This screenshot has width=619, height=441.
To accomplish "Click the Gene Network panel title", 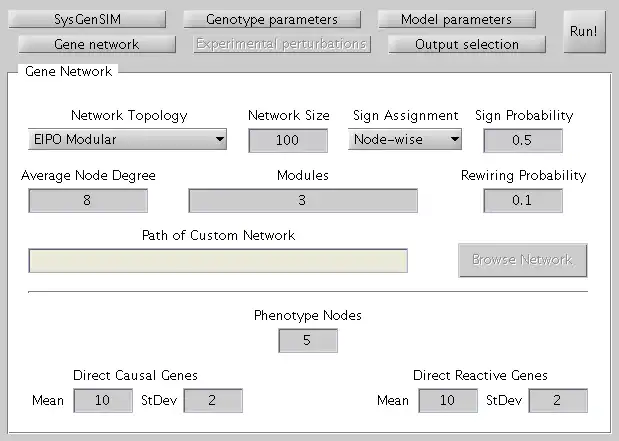I will (x=68, y=71).
